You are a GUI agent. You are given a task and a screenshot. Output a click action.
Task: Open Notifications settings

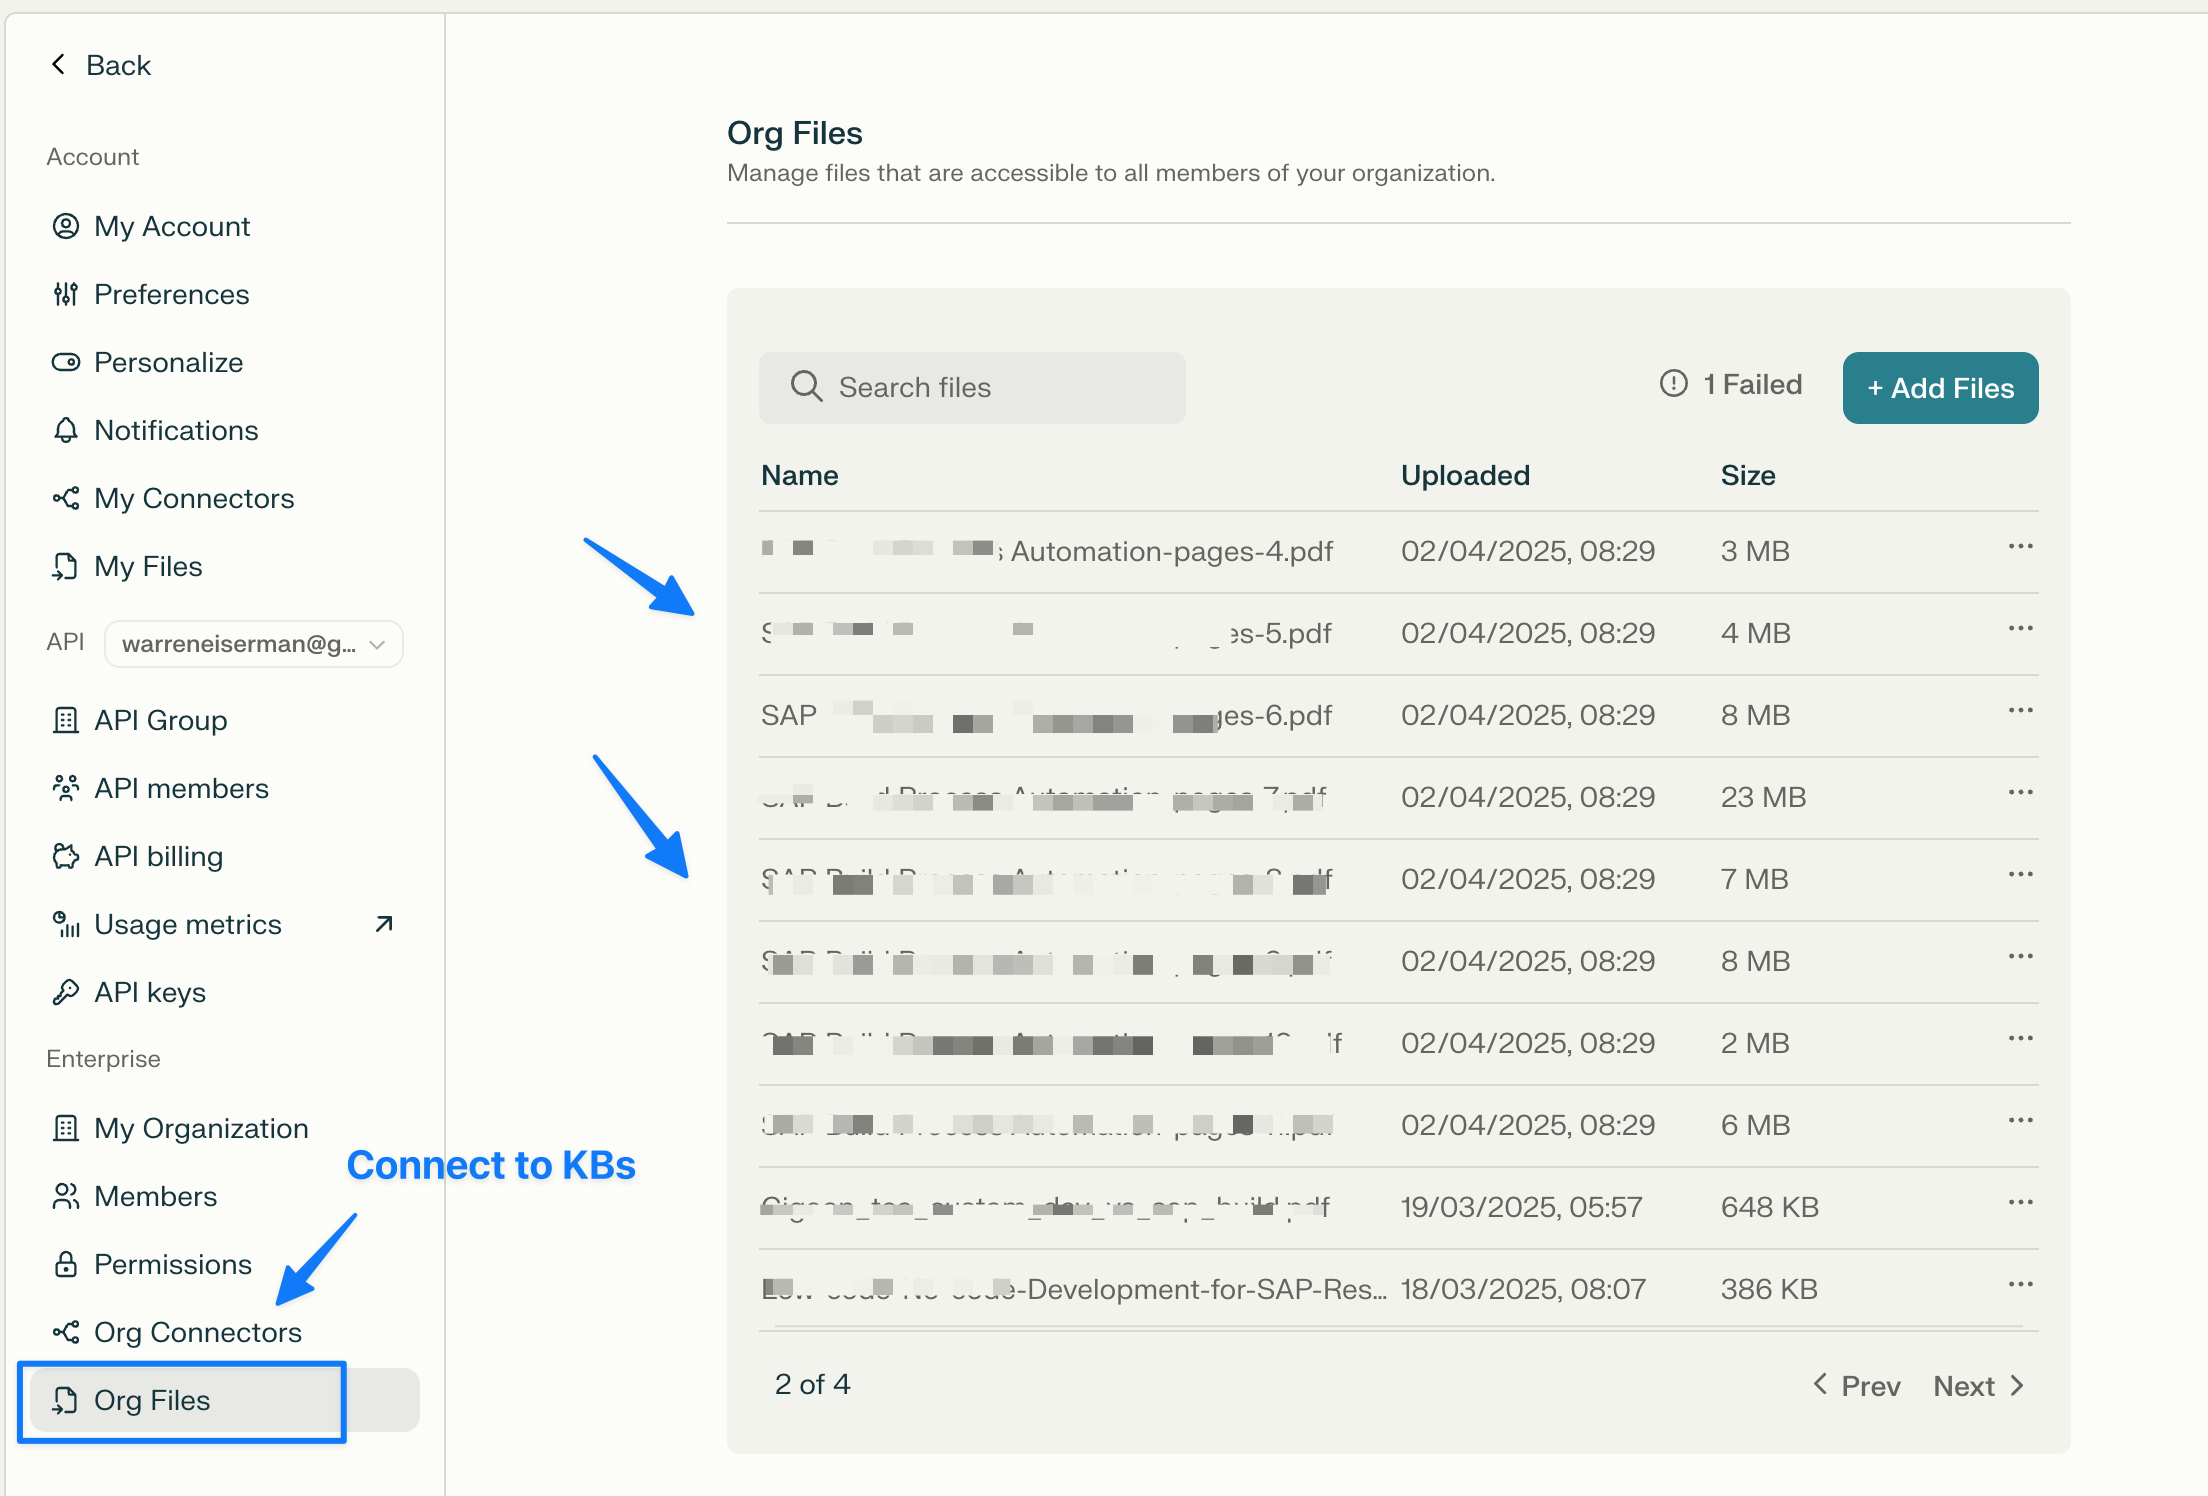[176, 430]
